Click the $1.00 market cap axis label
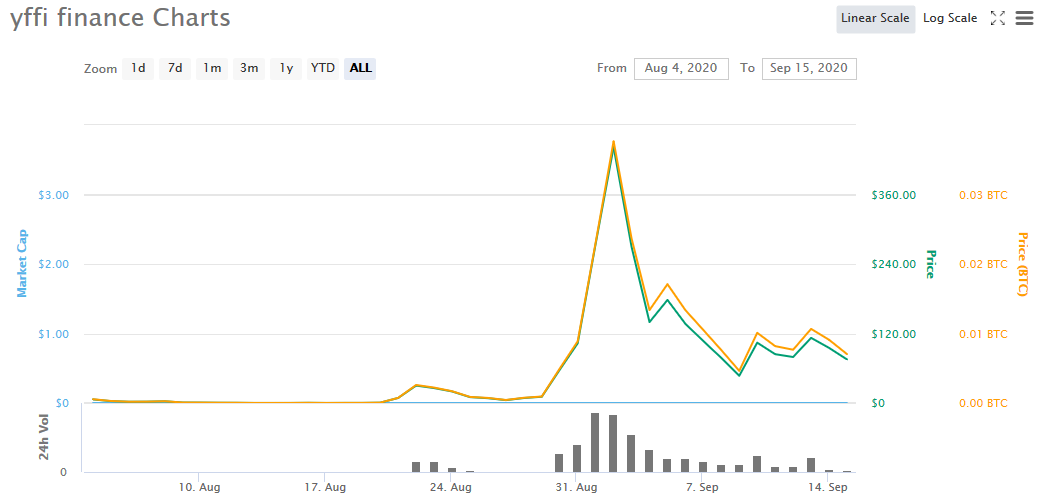1046x495 pixels. pos(54,334)
